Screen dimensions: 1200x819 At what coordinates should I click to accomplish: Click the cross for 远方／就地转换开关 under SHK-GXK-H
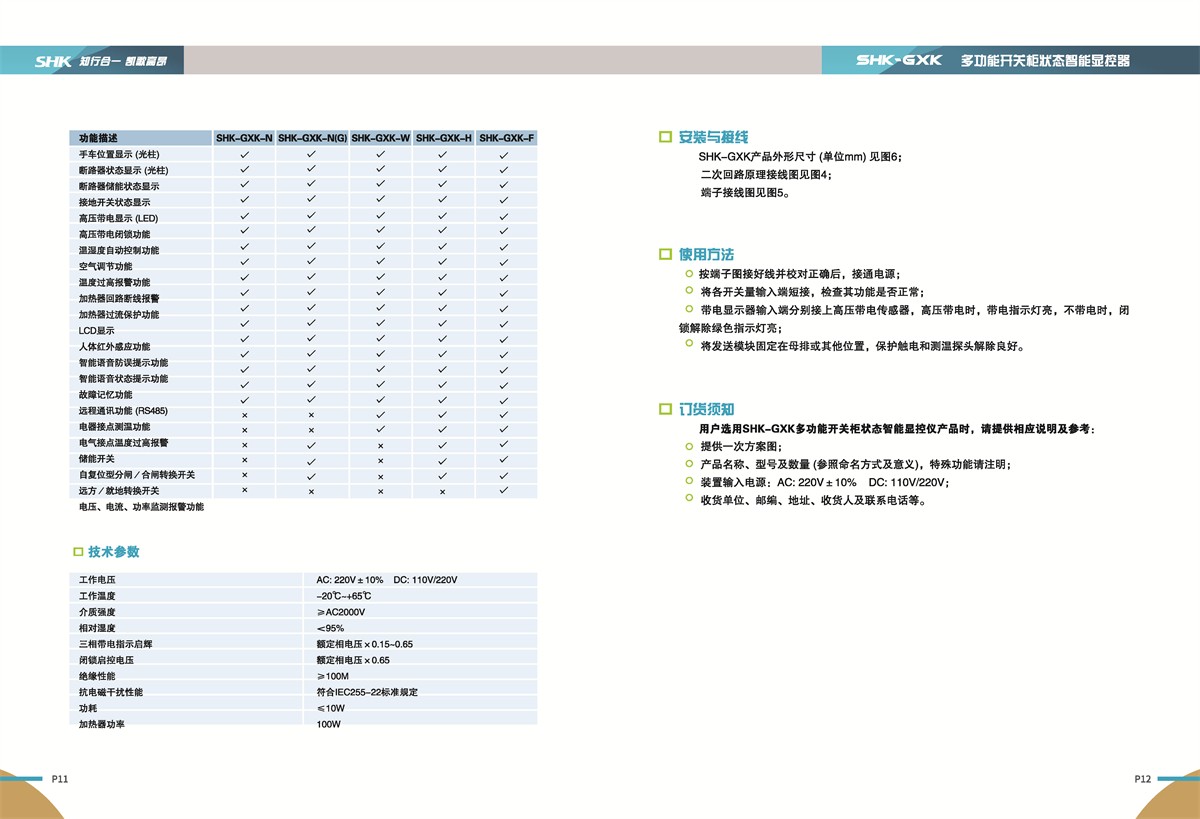[x=443, y=492]
